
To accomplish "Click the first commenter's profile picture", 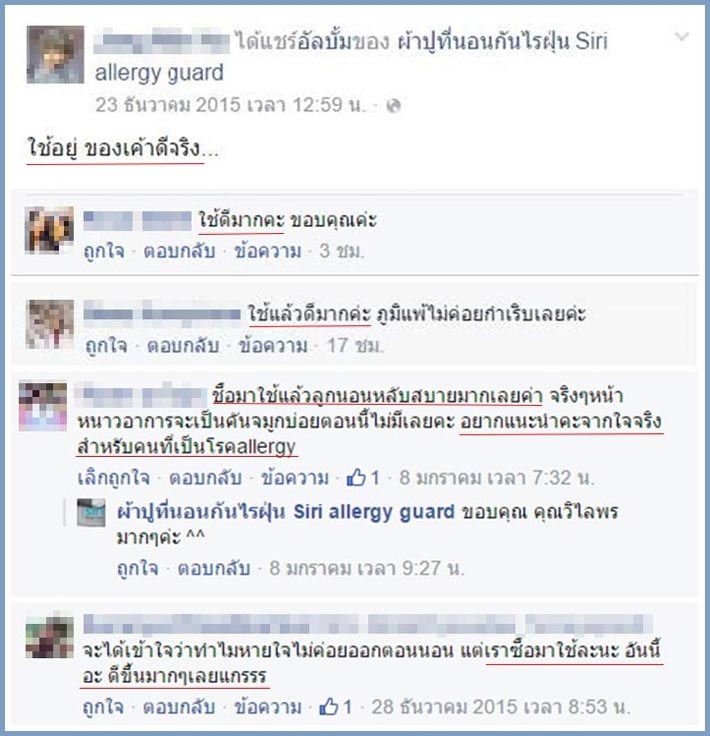I will point(49,230).
